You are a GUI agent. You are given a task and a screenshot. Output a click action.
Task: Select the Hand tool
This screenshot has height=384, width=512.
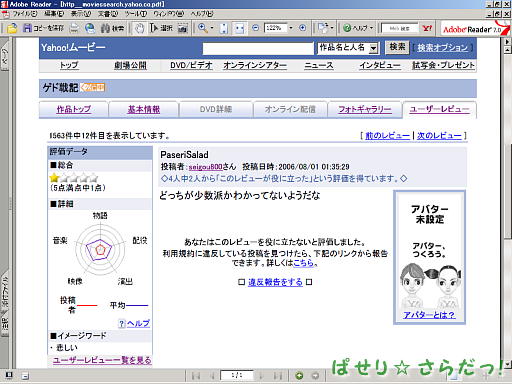point(139,28)
